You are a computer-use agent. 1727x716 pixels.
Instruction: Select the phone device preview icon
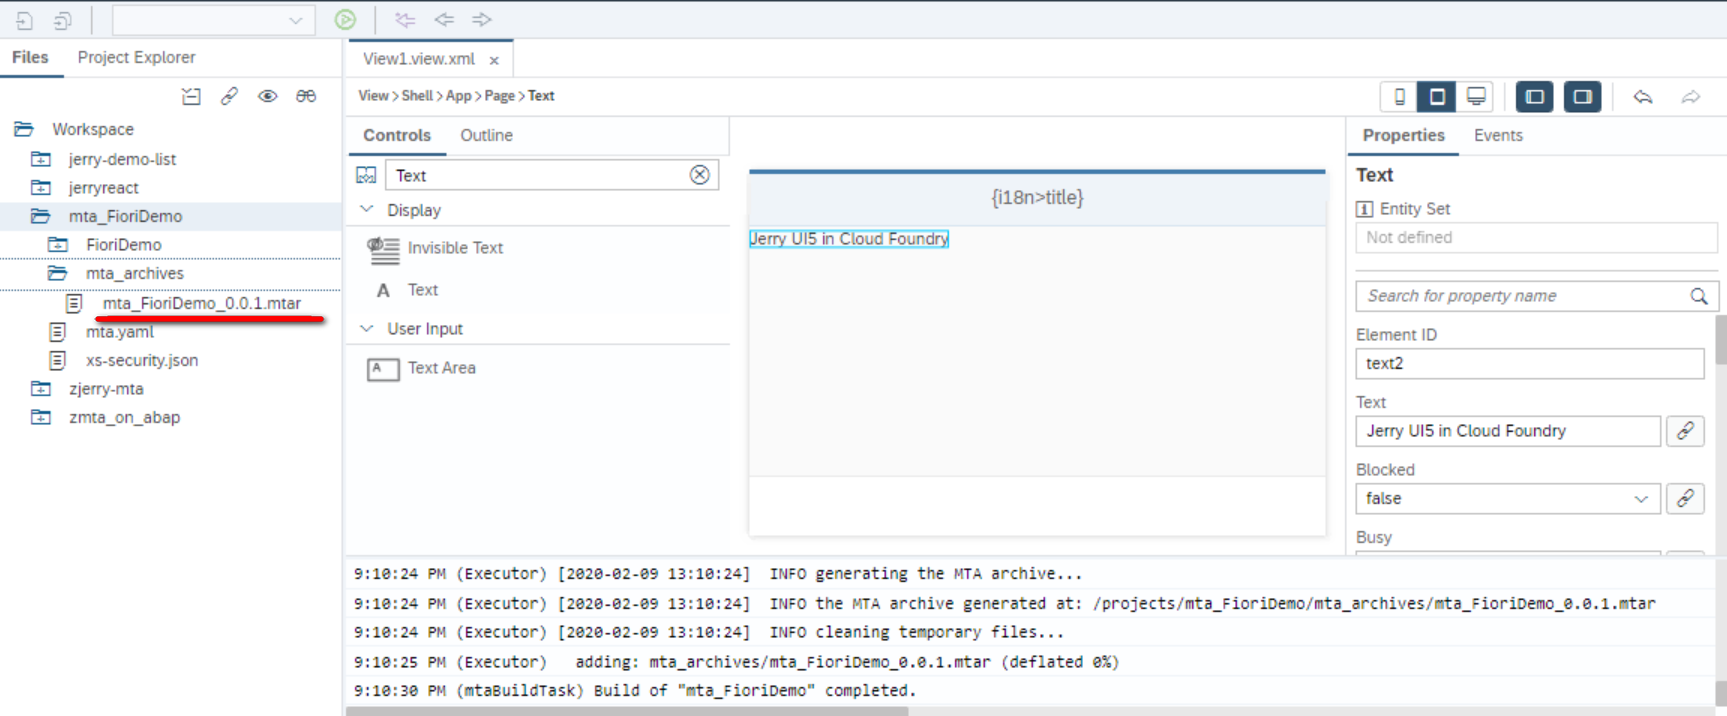[x=1399, y=97]
